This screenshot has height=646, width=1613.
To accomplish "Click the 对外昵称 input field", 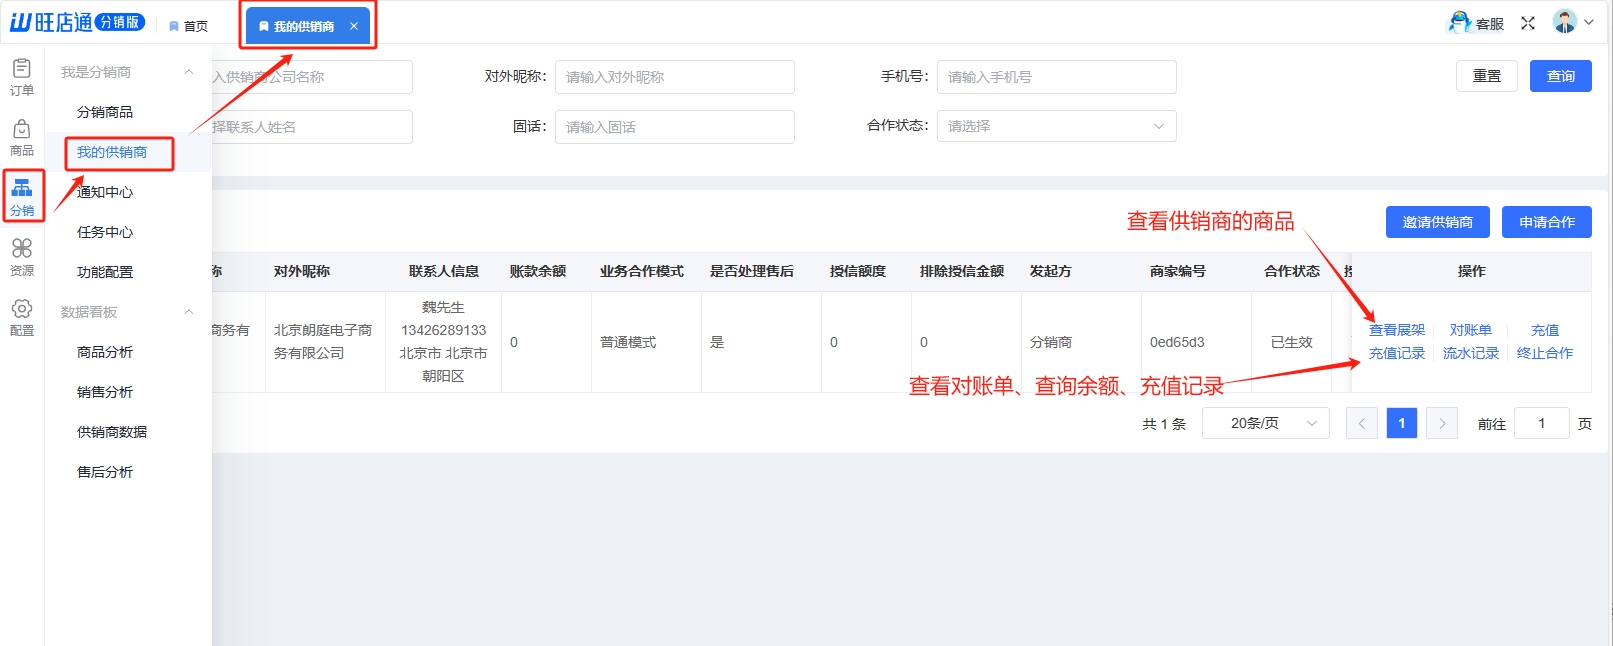I will (674, 77).
